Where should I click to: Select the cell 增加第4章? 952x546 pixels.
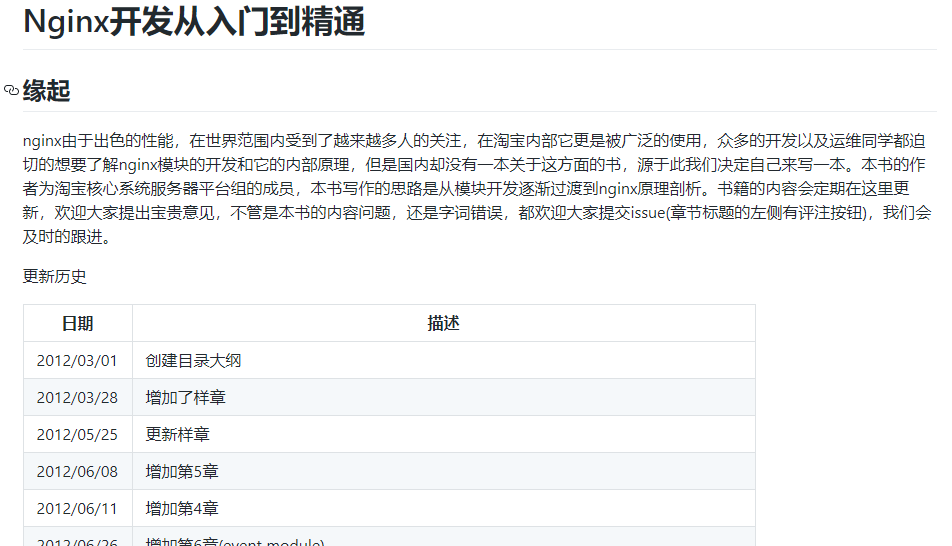click(444, 508)
